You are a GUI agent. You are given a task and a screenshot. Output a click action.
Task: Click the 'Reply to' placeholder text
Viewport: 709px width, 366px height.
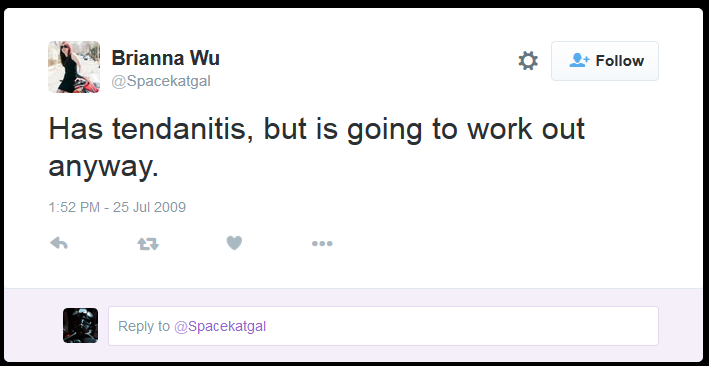(x=144, y=326)
